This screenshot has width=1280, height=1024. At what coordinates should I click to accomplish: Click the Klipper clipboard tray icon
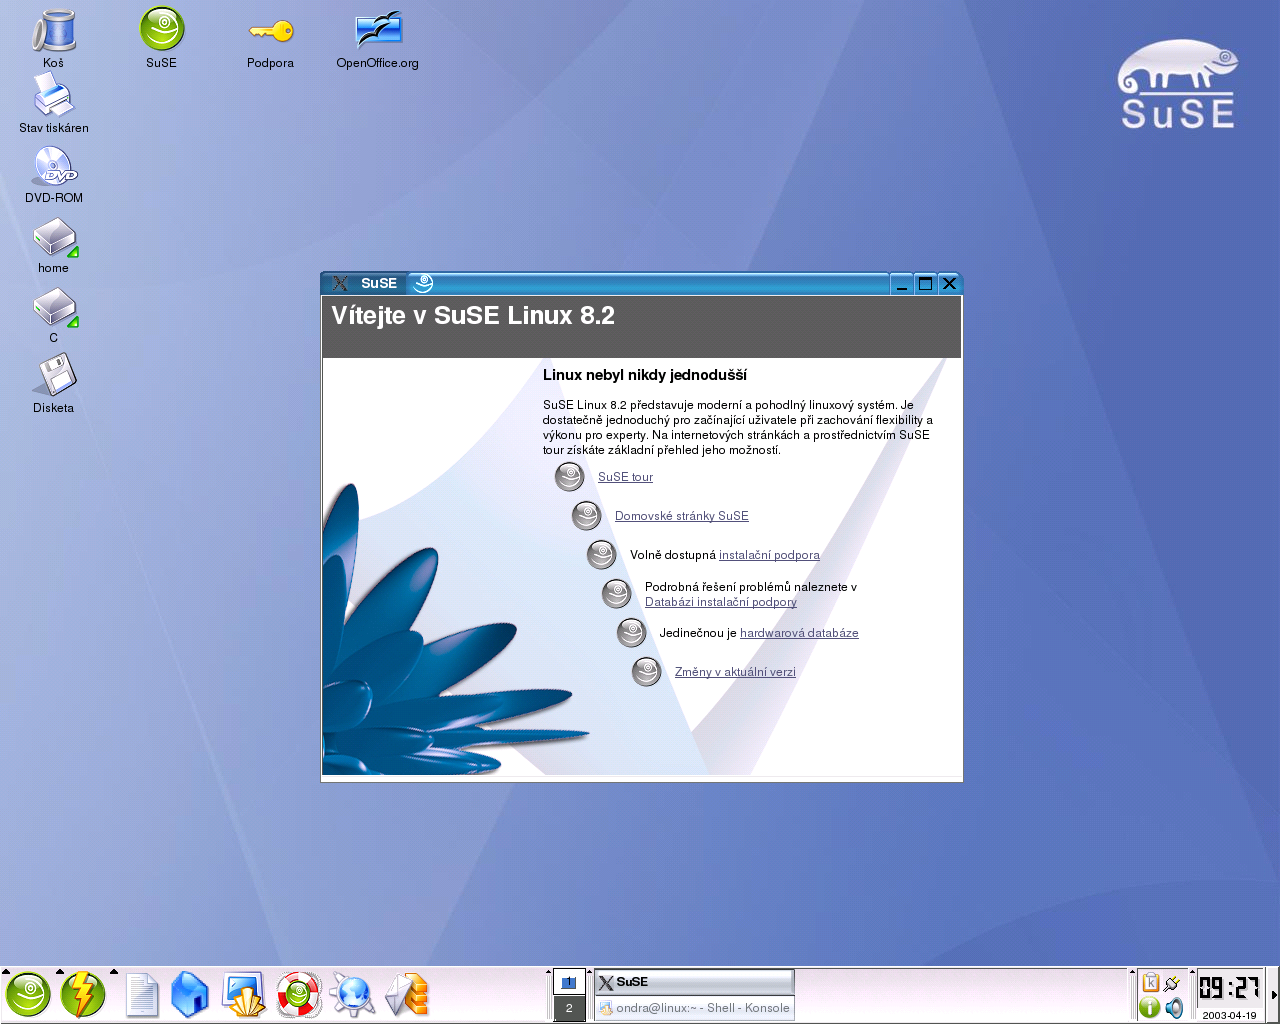pyautogui.click(x=1150, y=983)
